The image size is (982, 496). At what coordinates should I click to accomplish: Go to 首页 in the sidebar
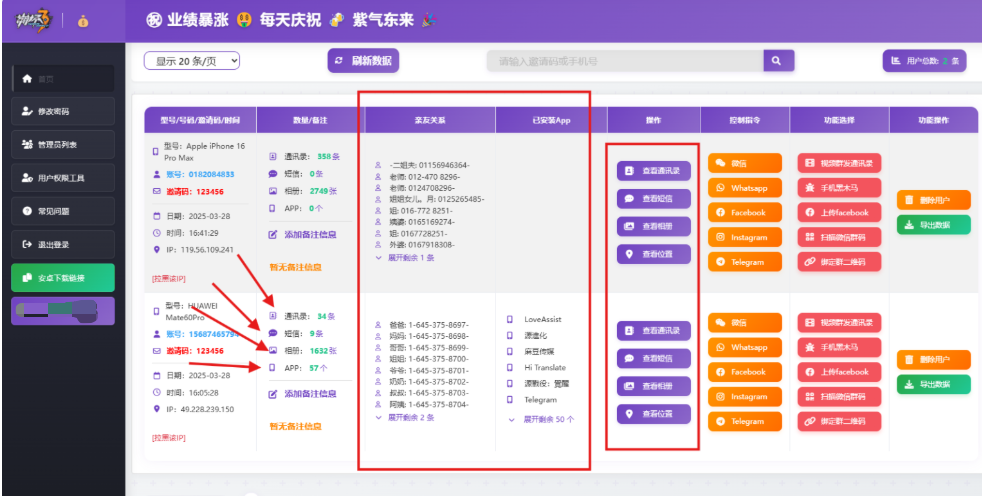(63, 79)
